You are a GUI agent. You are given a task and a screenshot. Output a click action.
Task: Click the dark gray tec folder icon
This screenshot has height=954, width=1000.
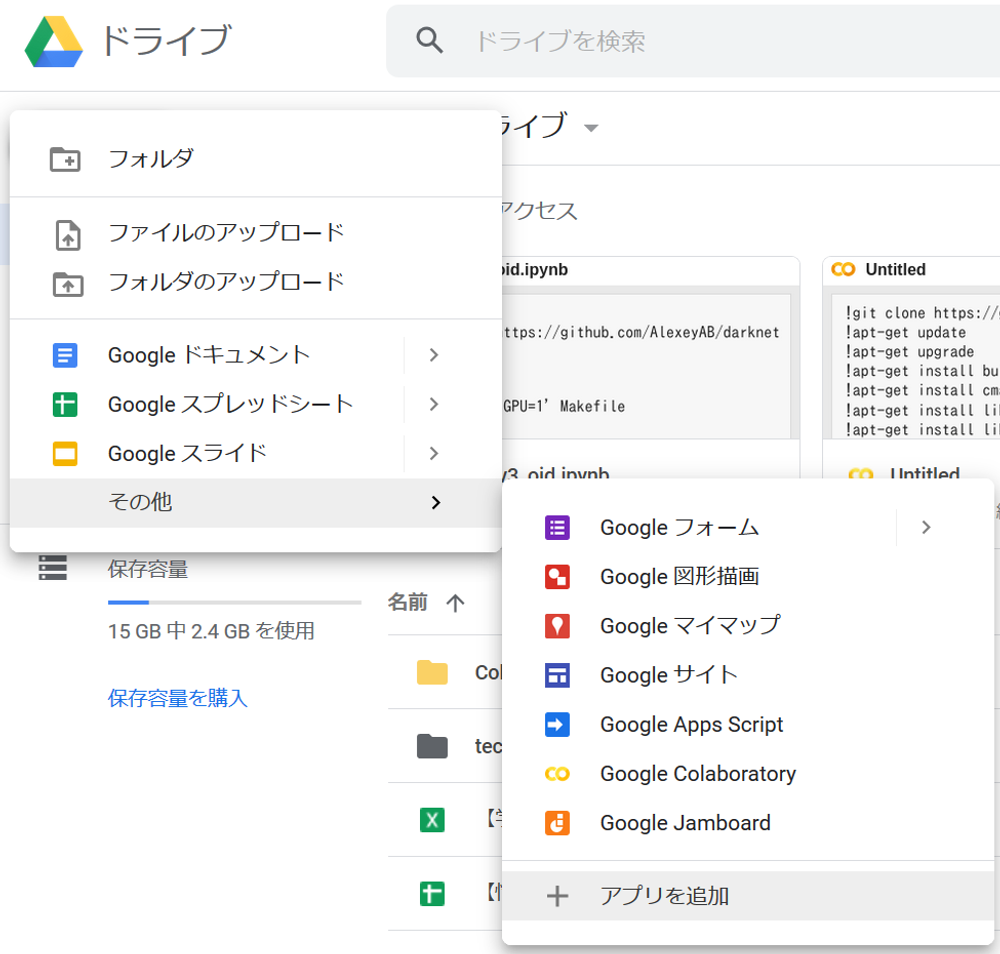tap(432, 746)
